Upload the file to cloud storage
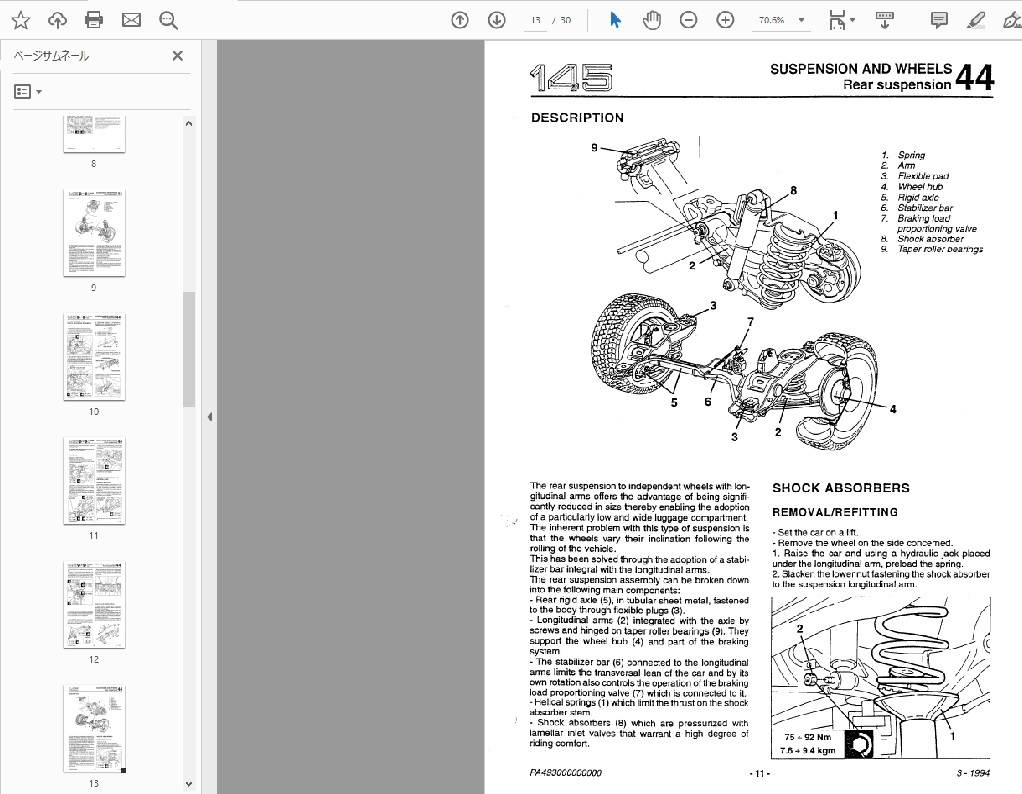Viewport: 1022px width, 794px height. tap(57, 20)
